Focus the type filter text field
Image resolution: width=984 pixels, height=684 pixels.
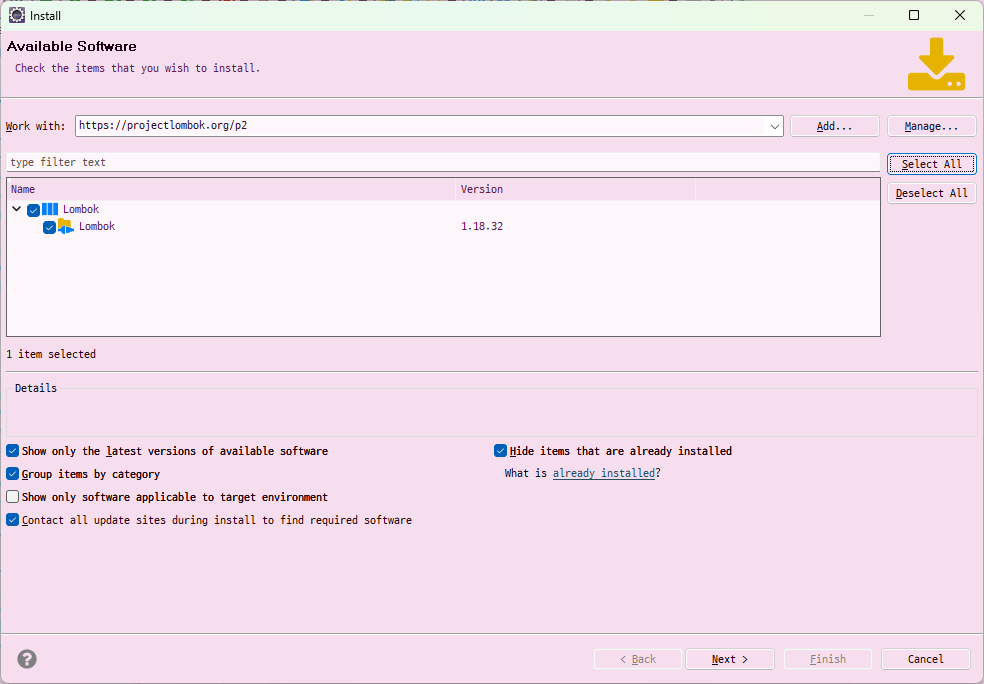(x=443, y=162)
